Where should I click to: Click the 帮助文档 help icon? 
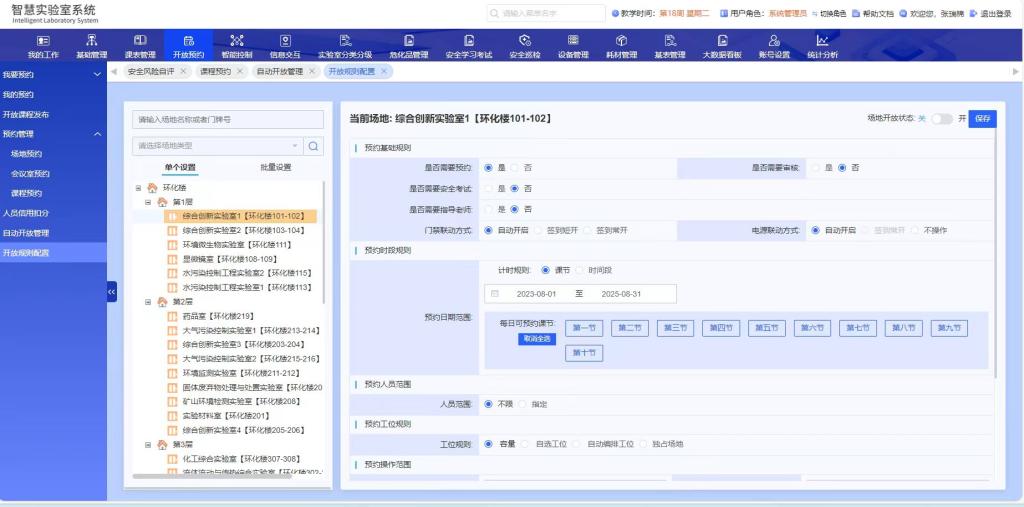(x=854, y=14)
